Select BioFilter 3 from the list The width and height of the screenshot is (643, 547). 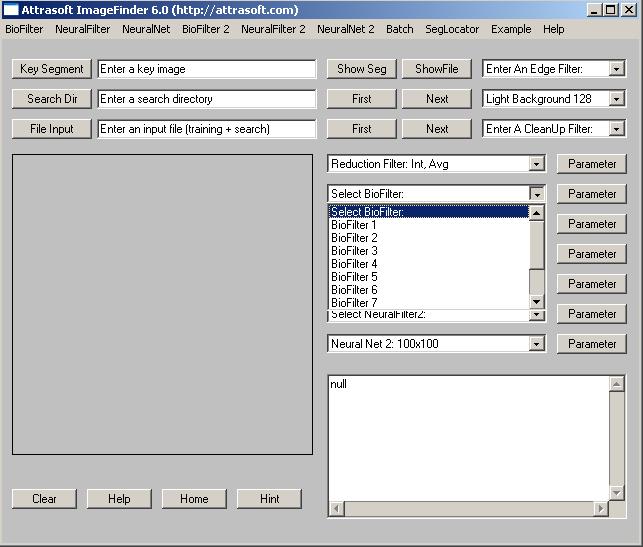pyautogui.click(x=354, y=251)
